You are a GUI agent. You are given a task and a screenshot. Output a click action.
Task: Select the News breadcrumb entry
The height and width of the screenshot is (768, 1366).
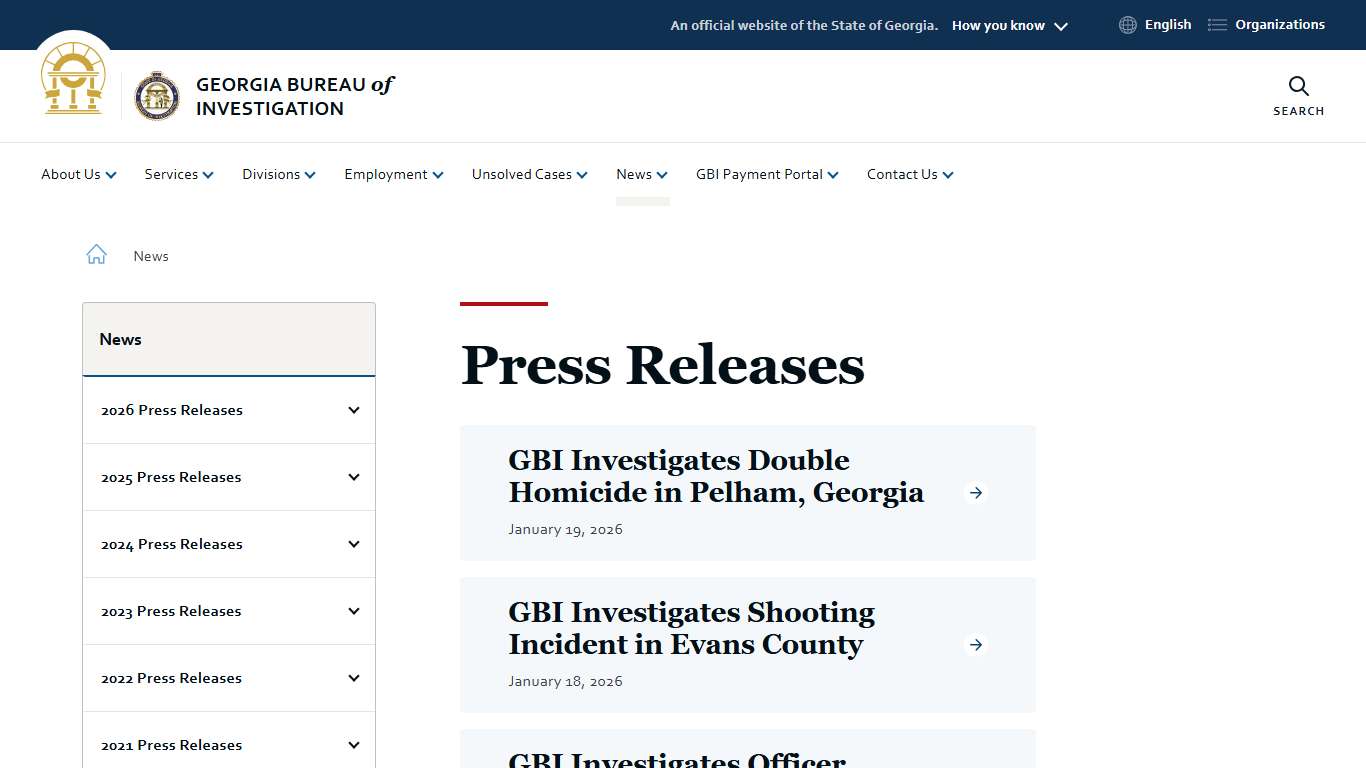tap(151, 256)
